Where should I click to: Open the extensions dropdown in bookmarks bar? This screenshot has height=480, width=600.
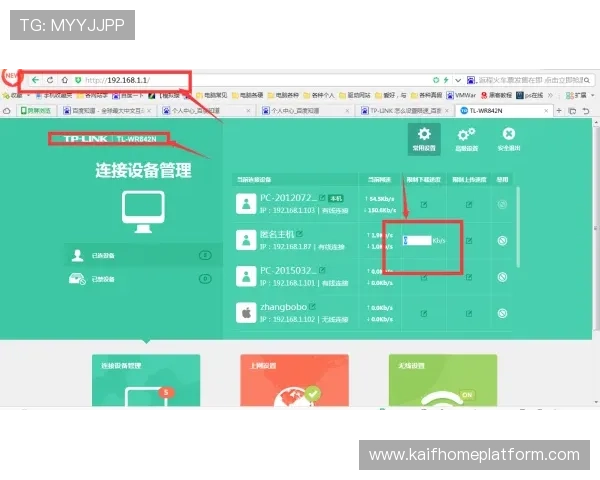(580, 95)
